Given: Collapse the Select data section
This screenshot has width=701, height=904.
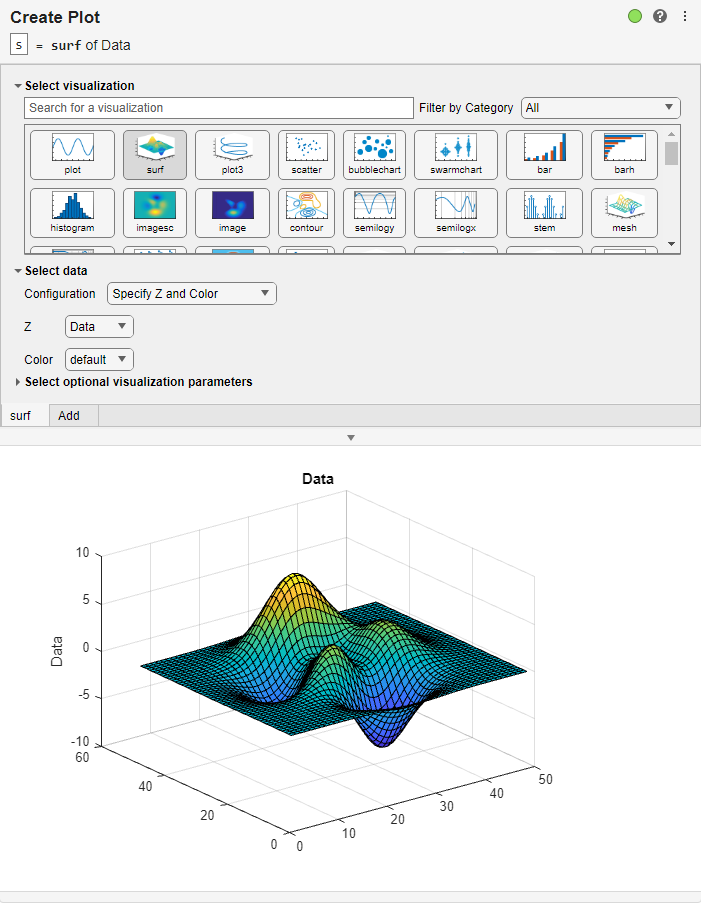Looking at the screenshot, I should tap(18, 271).
